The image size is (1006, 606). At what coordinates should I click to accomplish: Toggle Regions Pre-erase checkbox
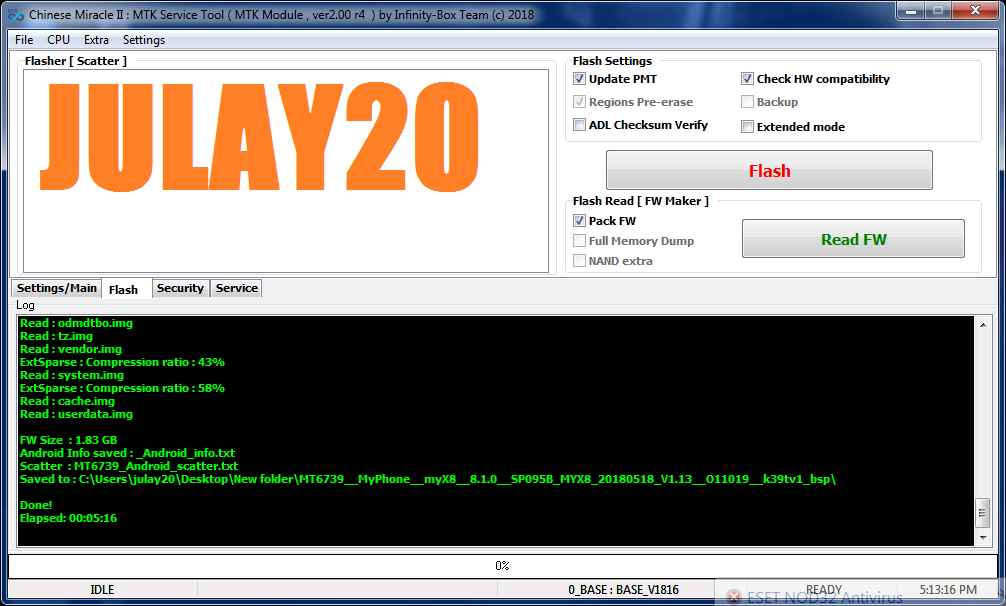pos(579,102)
